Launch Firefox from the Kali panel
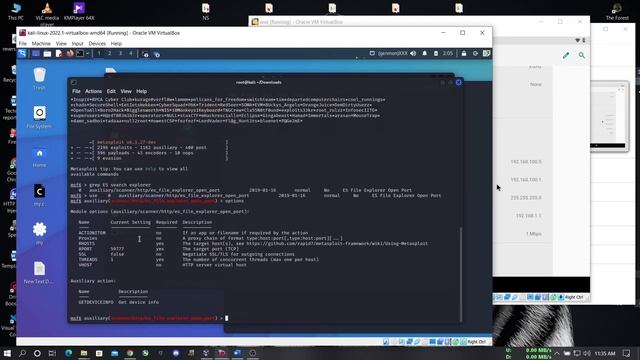This screenshot has width=640, height=360. tap(70, 53)
